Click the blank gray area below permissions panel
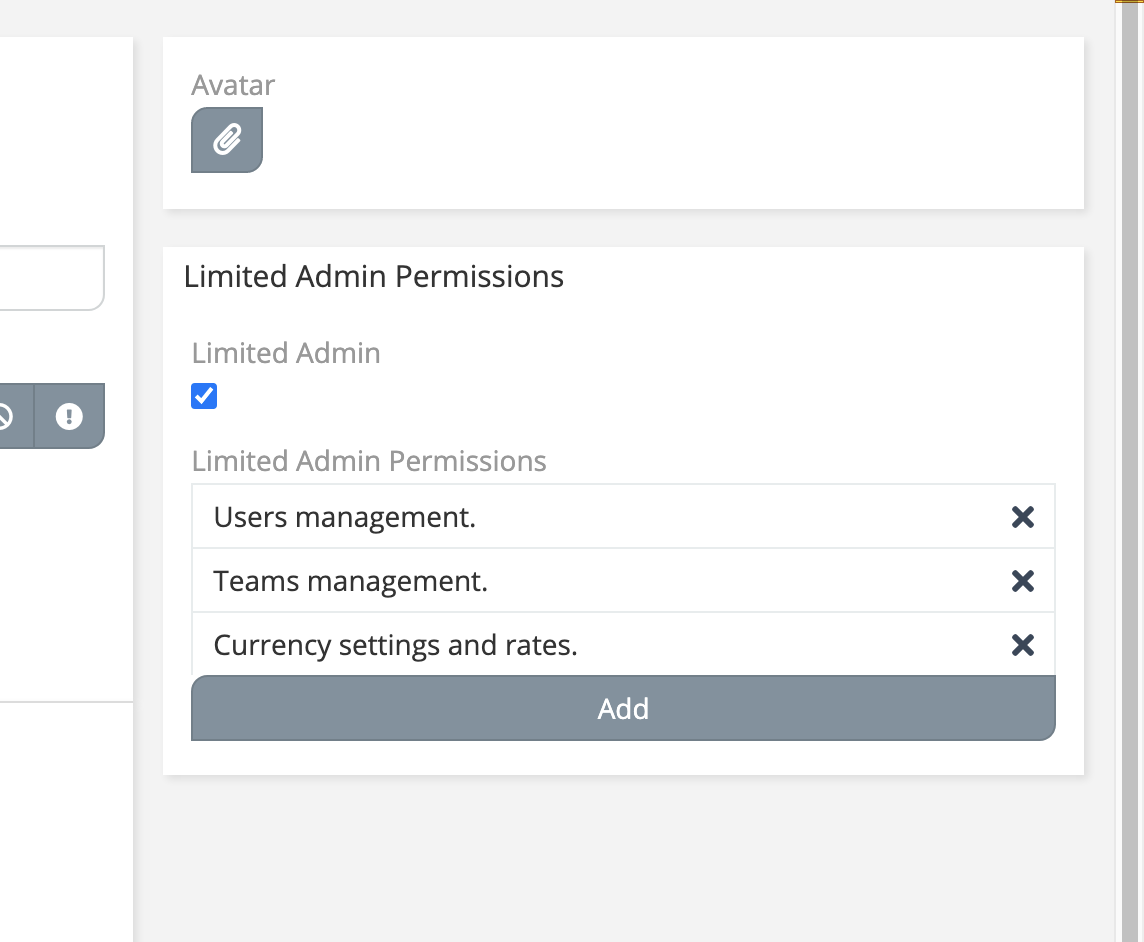The image size is (1144, 942). coord(620,860)
